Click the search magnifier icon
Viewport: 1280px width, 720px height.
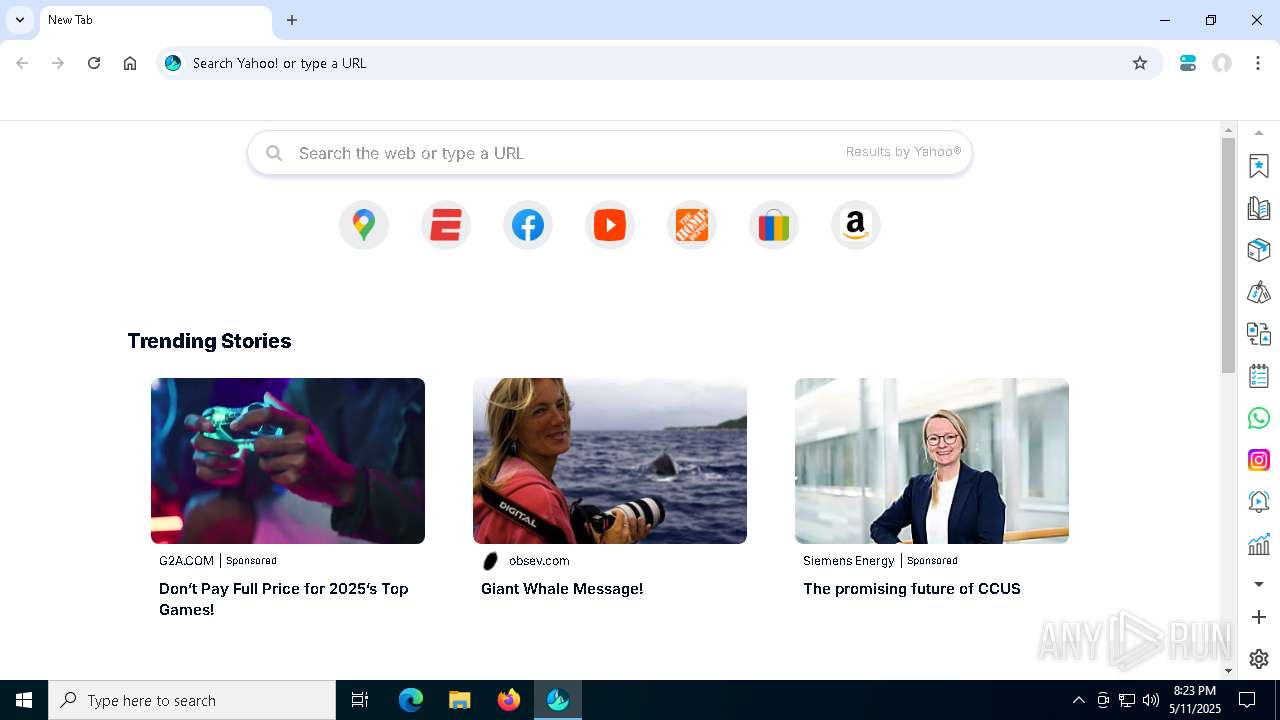(x=274, y=153)
